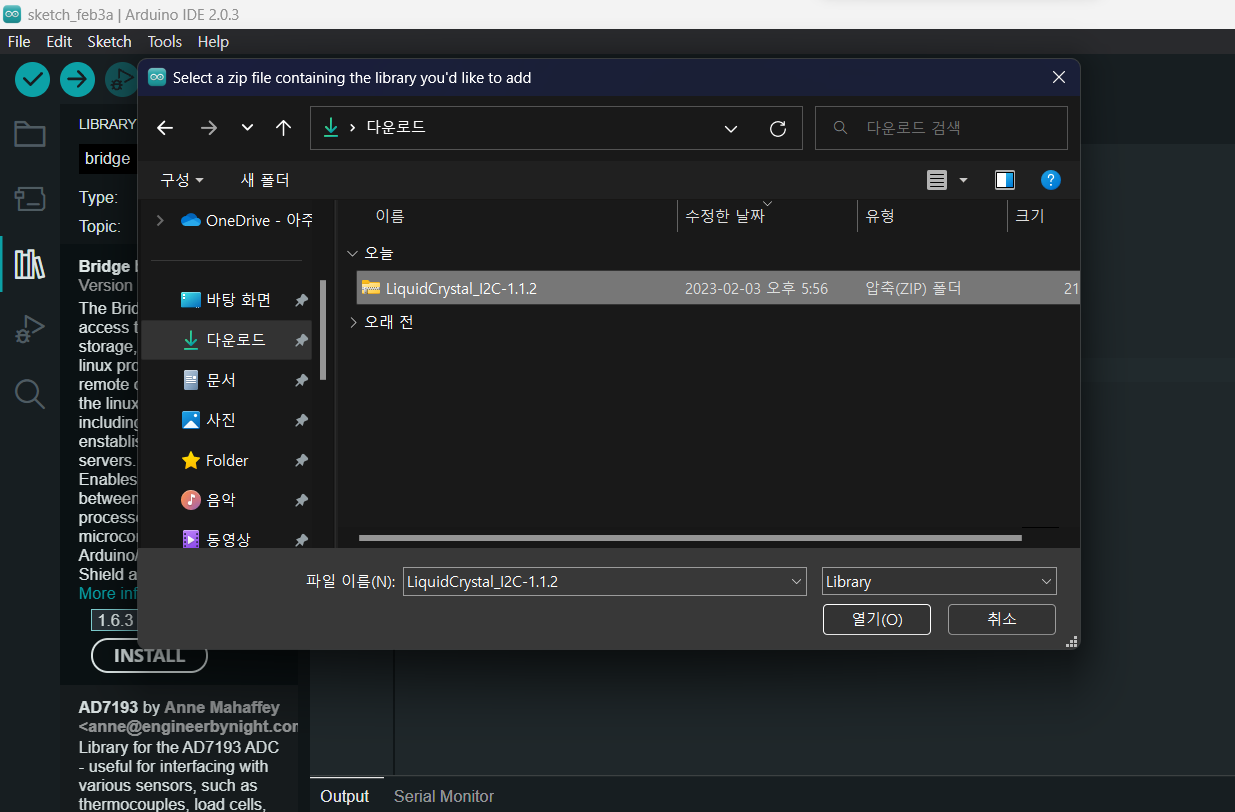
Task: Open the Search magnifier sidebar icon
Action: coord(29,394)
